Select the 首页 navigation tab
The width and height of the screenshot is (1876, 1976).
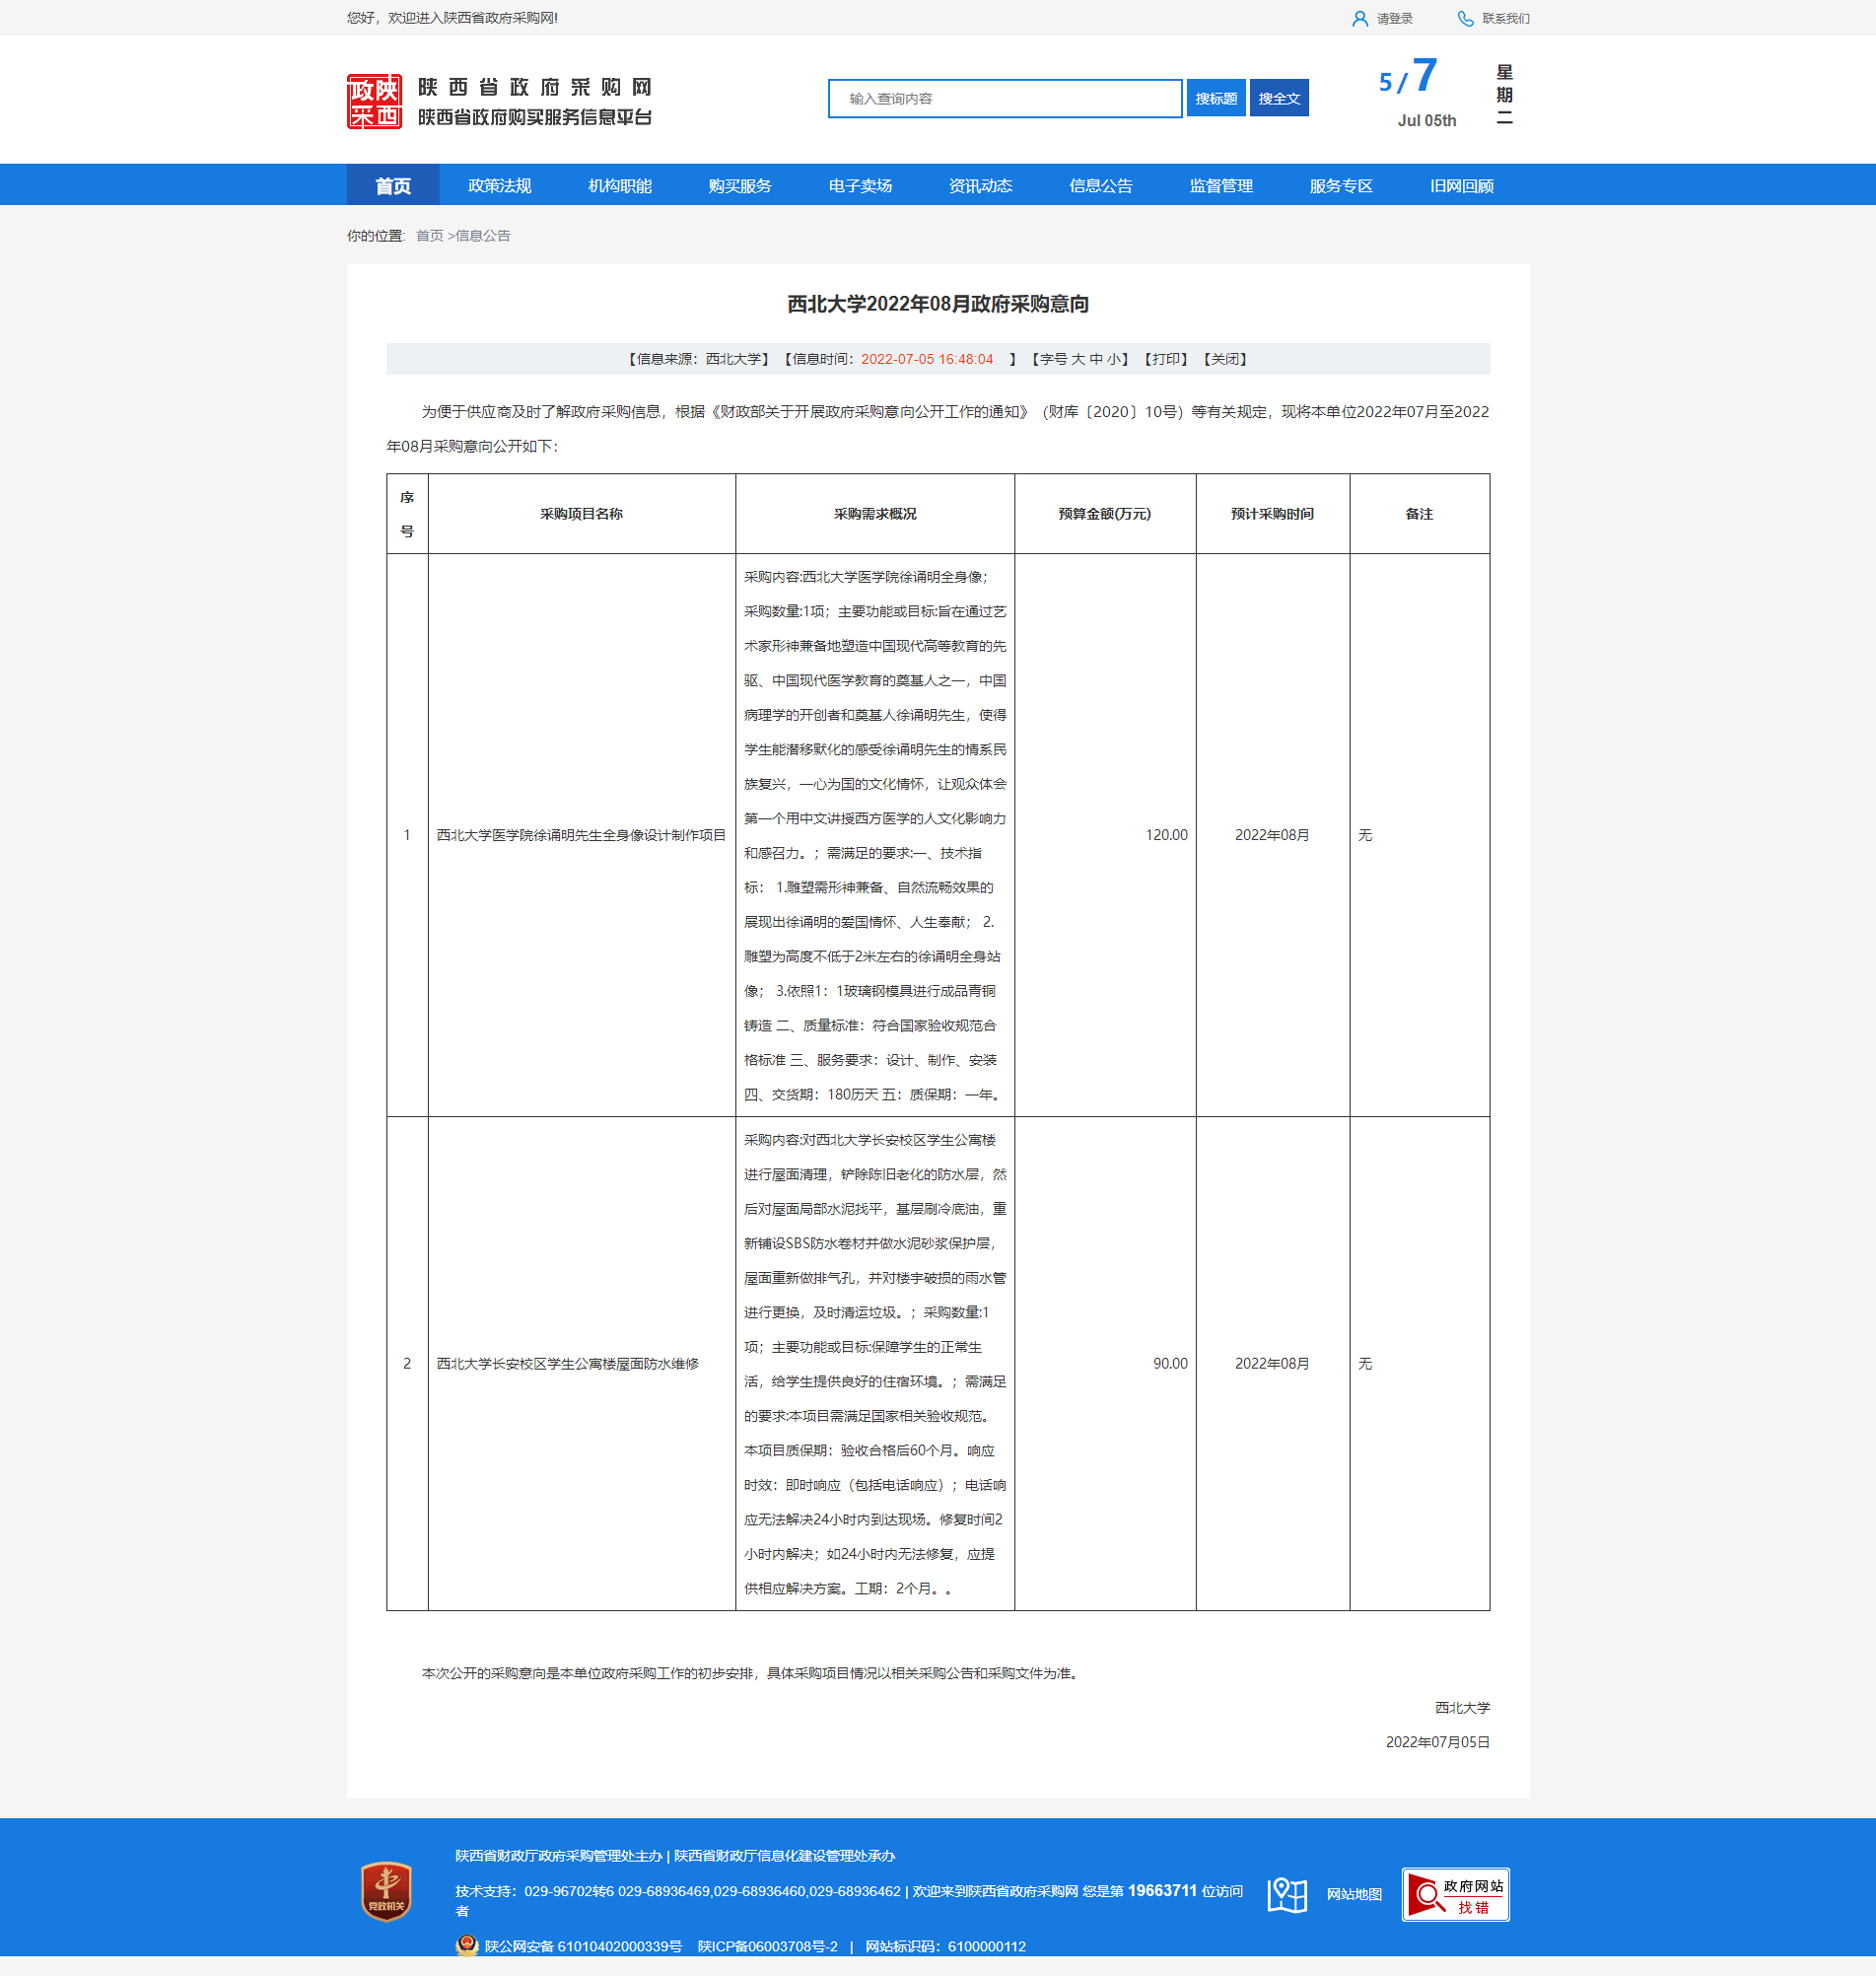tap(392, 186)
